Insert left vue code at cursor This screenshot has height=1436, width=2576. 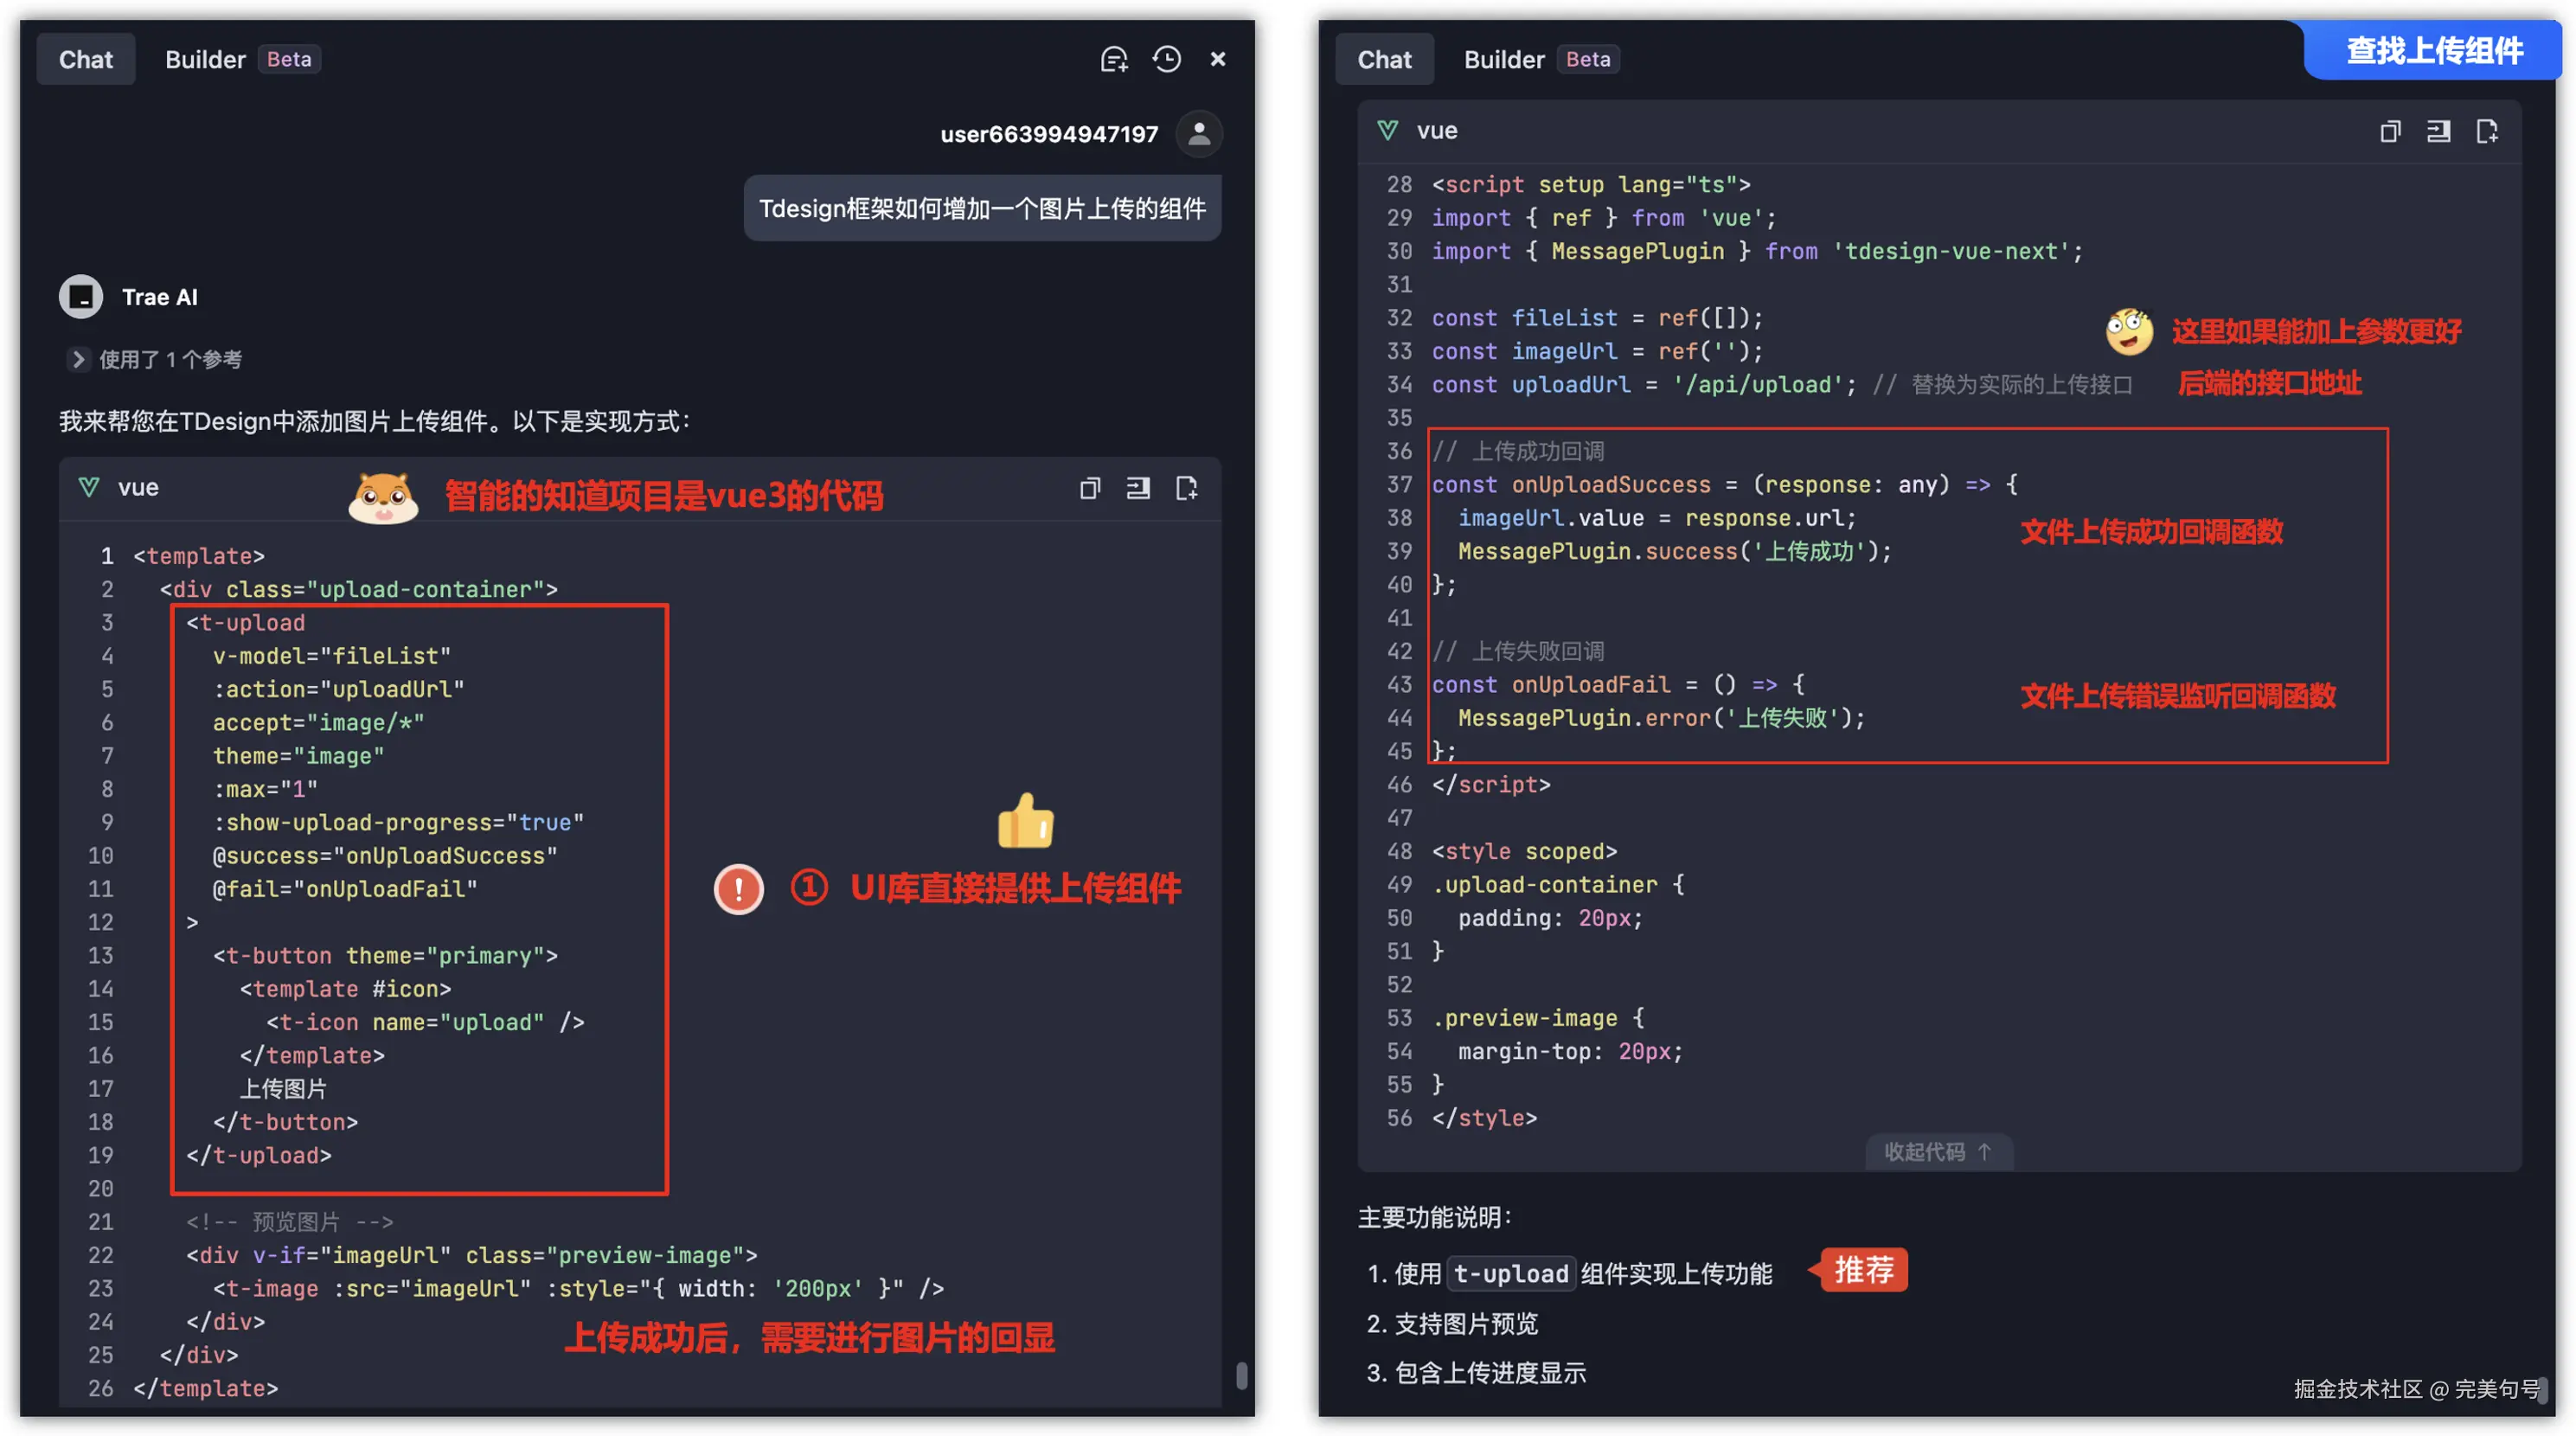(x=1138, y=488)
